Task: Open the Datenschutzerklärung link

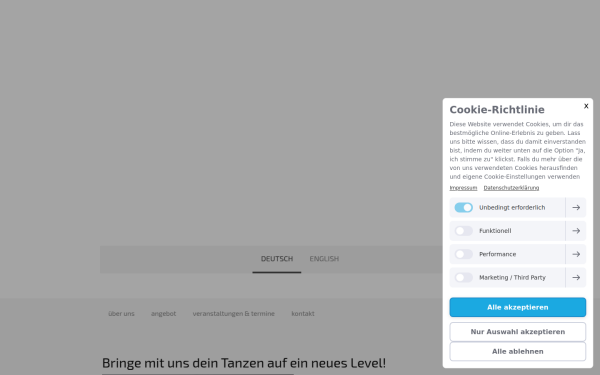Action: [511, 188]
